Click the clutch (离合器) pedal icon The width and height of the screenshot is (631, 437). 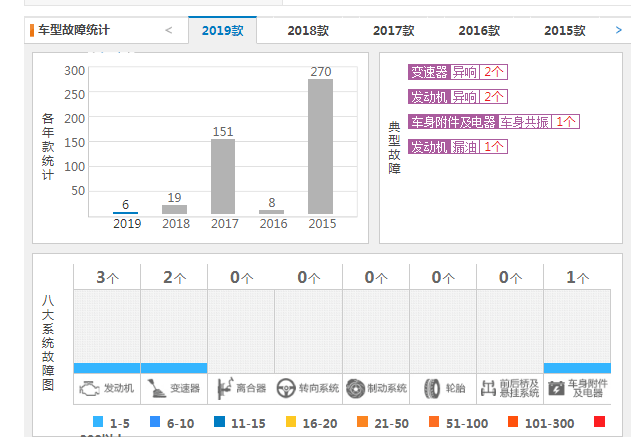(x=225, y=388)
